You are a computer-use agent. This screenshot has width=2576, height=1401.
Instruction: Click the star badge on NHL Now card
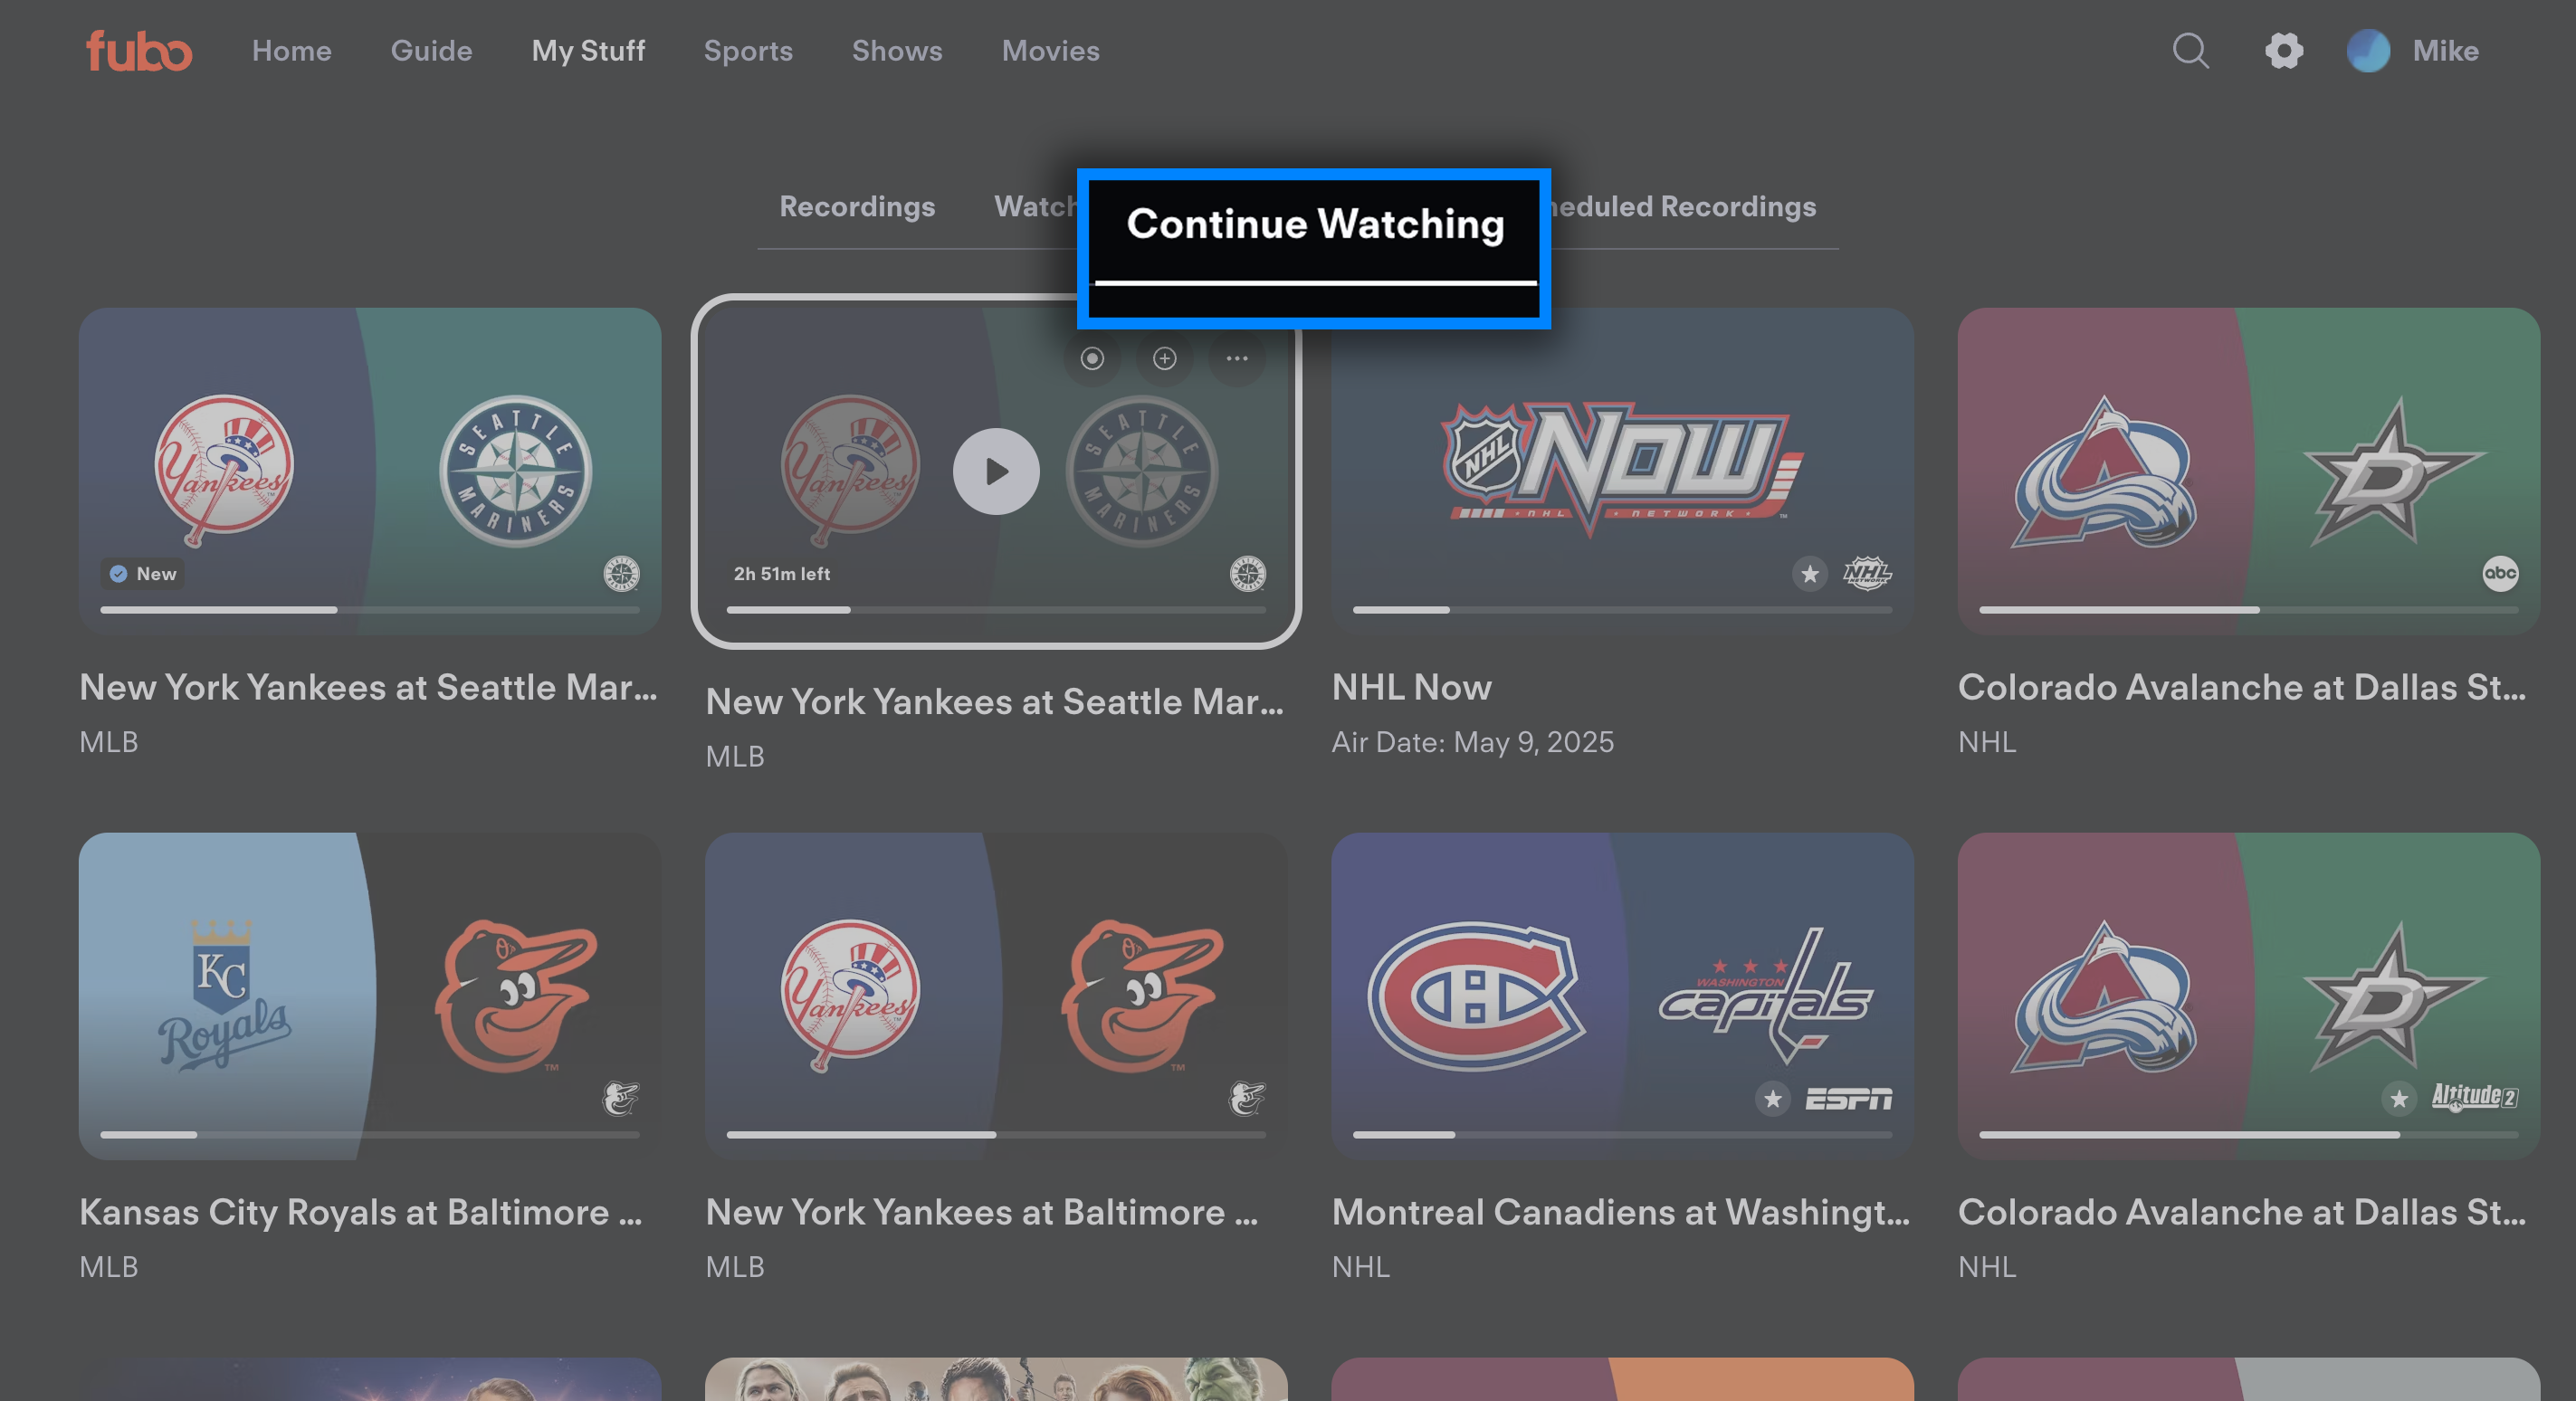point(1809,574)
